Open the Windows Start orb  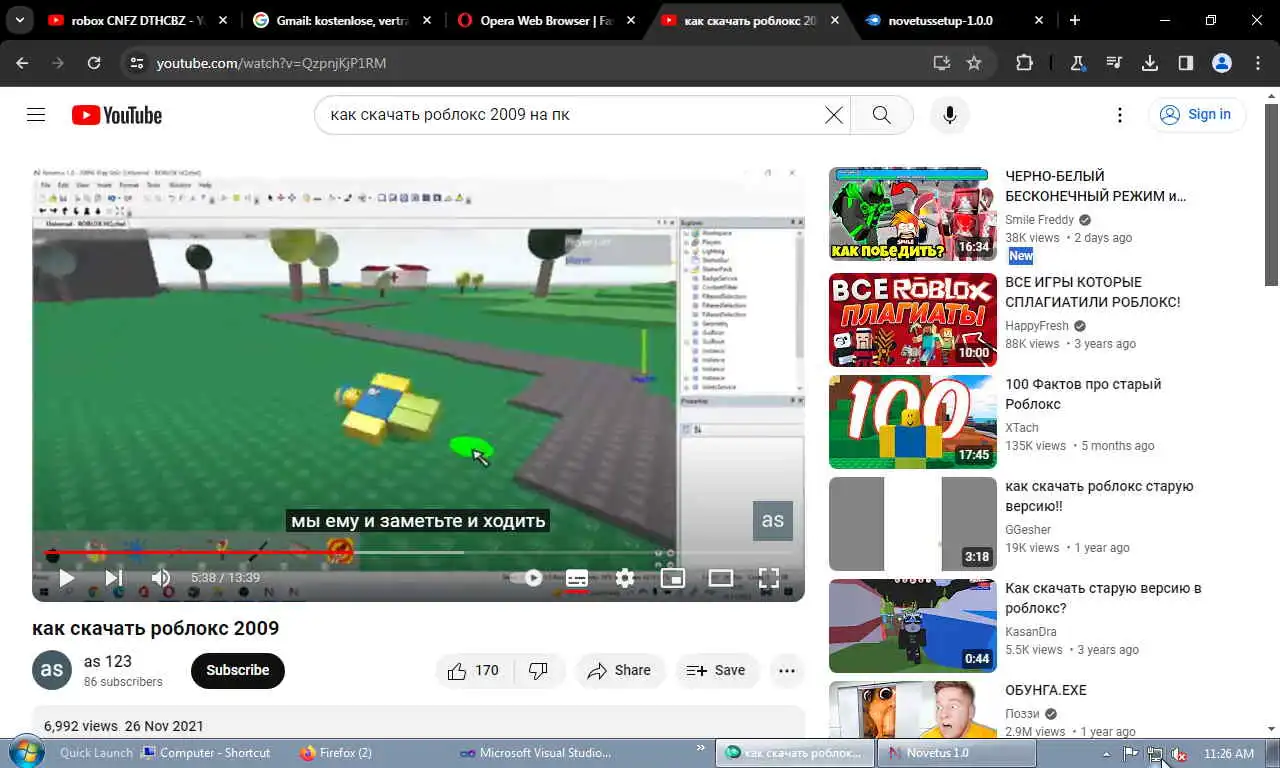pos(26,752)
